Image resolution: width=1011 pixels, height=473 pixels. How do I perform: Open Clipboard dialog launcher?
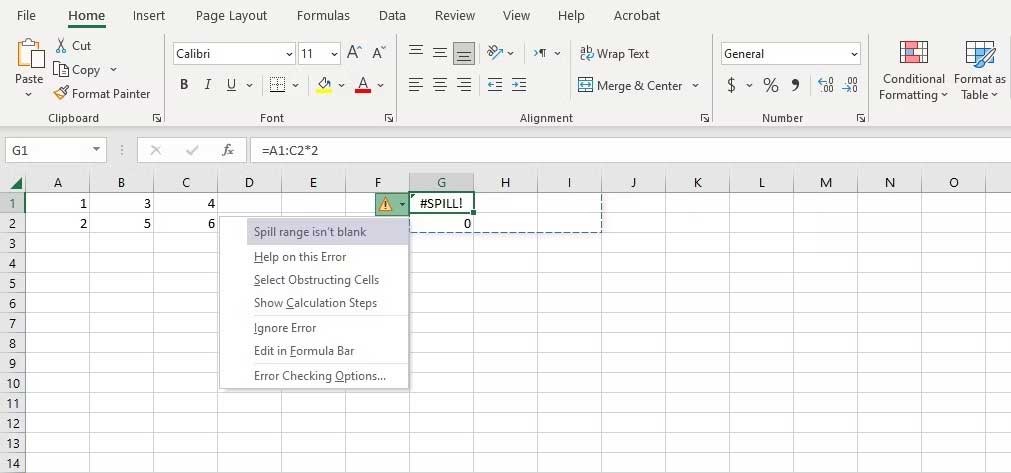(x=157, y=119)
